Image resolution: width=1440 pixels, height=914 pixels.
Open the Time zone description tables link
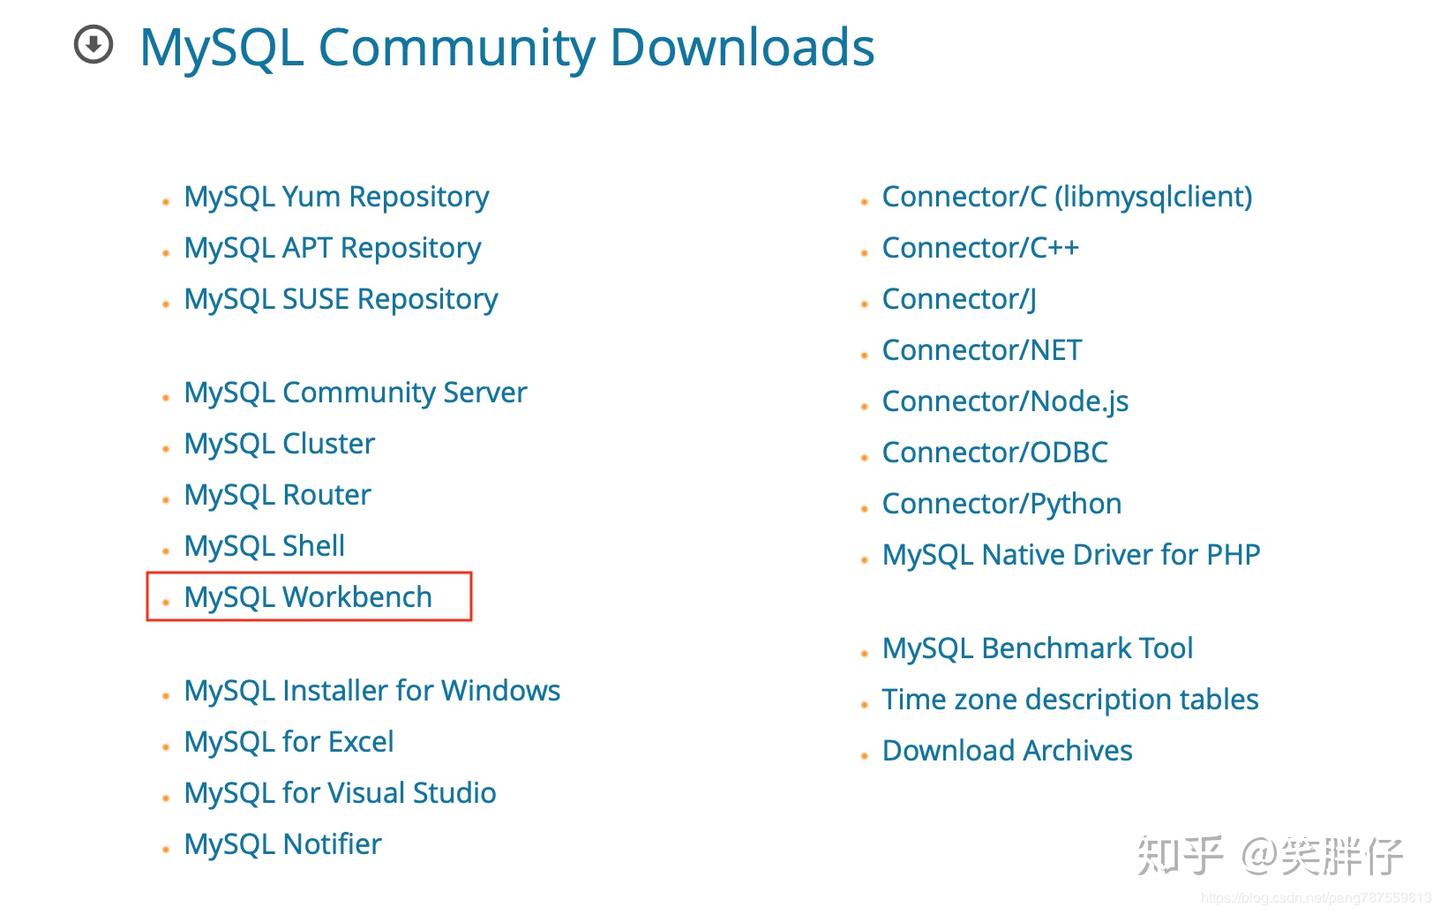pos(1070,700)
